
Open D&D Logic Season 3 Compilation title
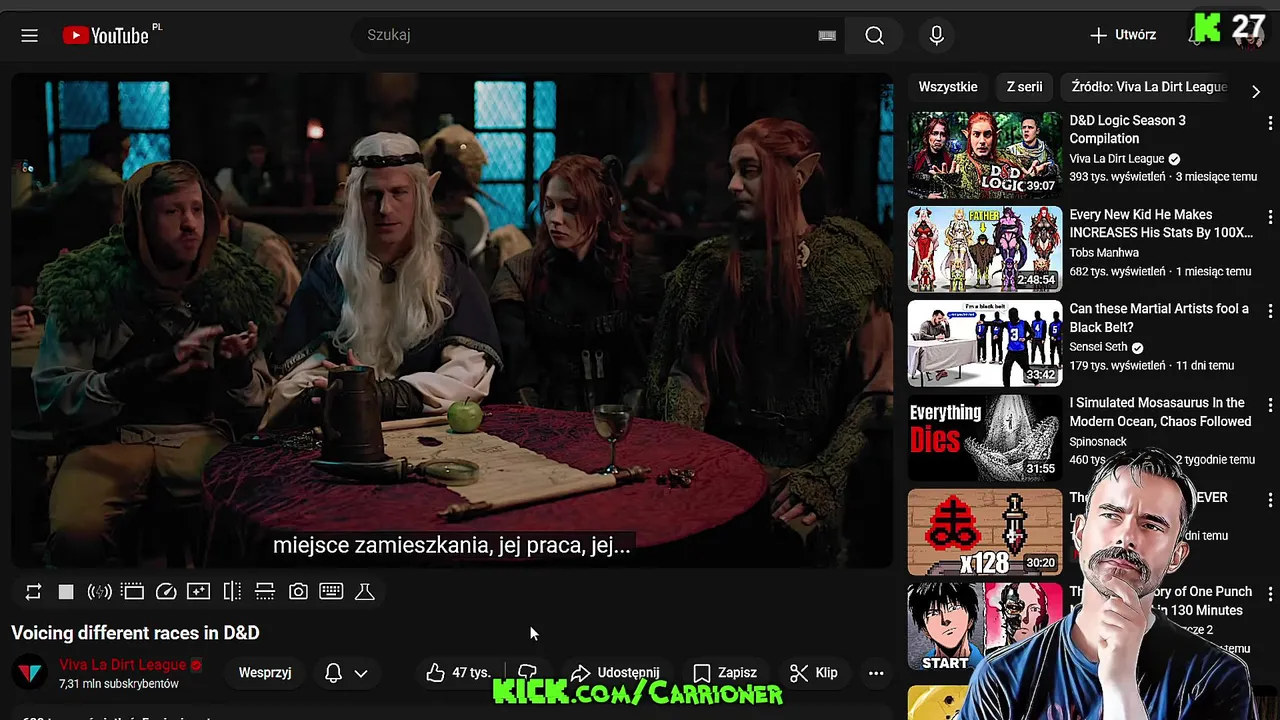click(1128, 129)
